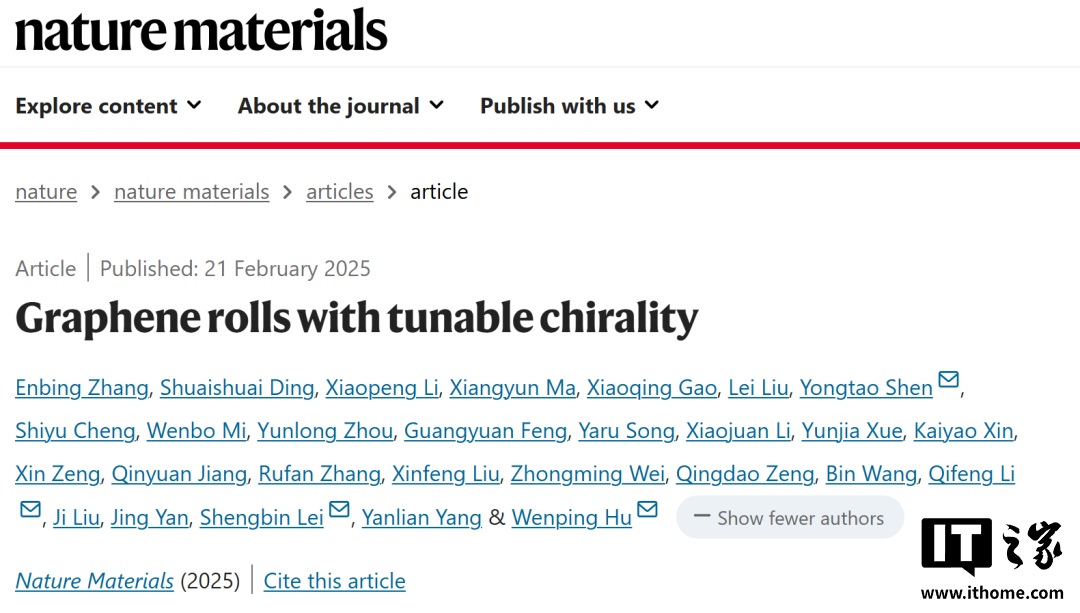Open the Nature Materials journal citation link
1080x613 pixels.
94,581
